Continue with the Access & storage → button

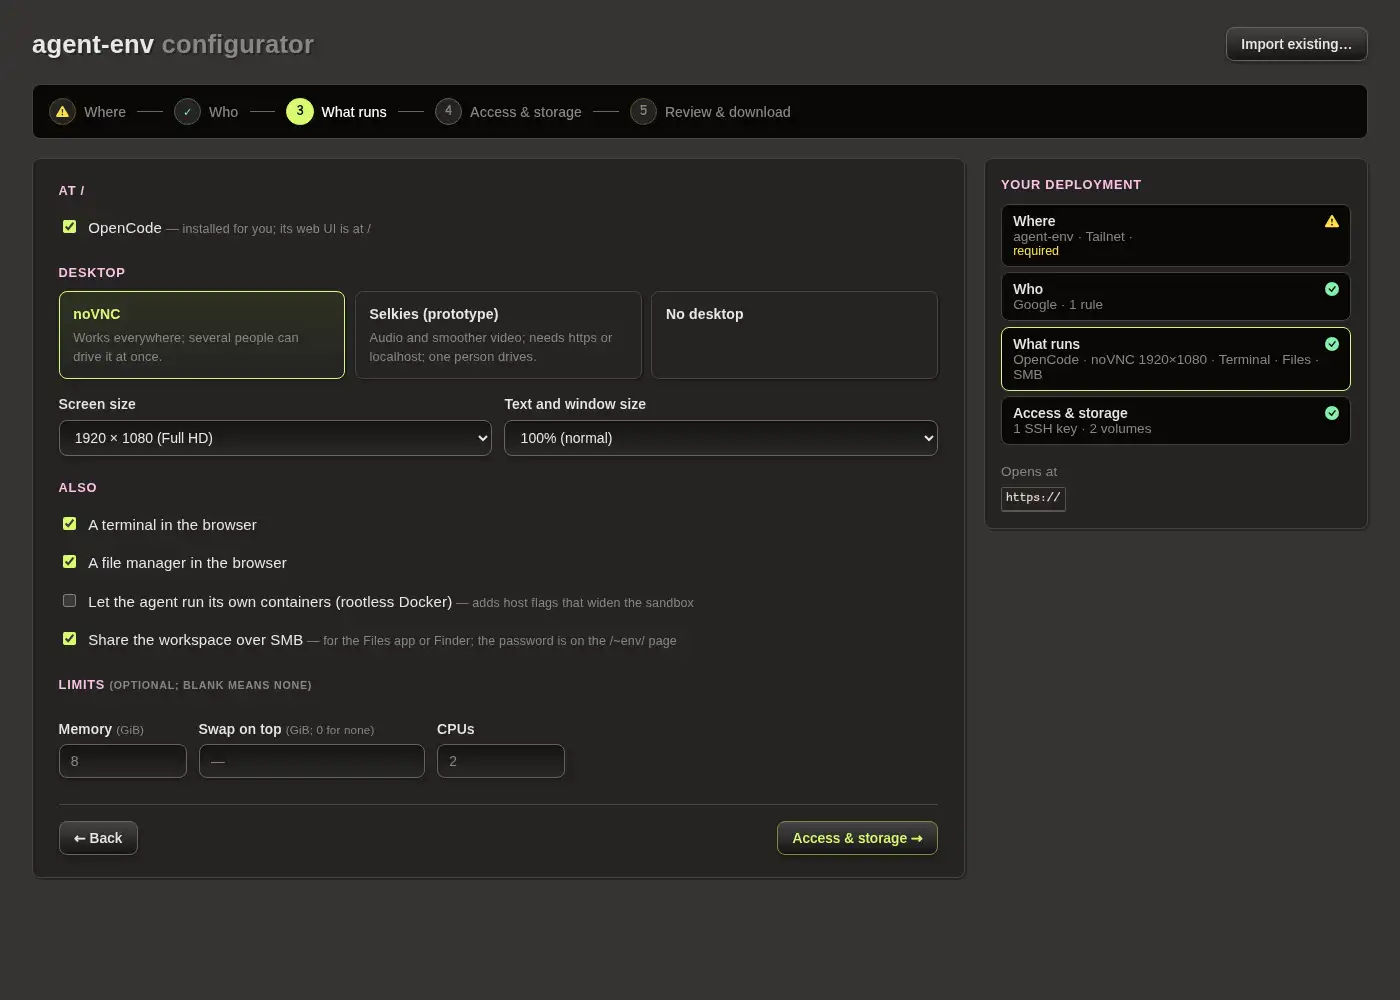[857, 838]
